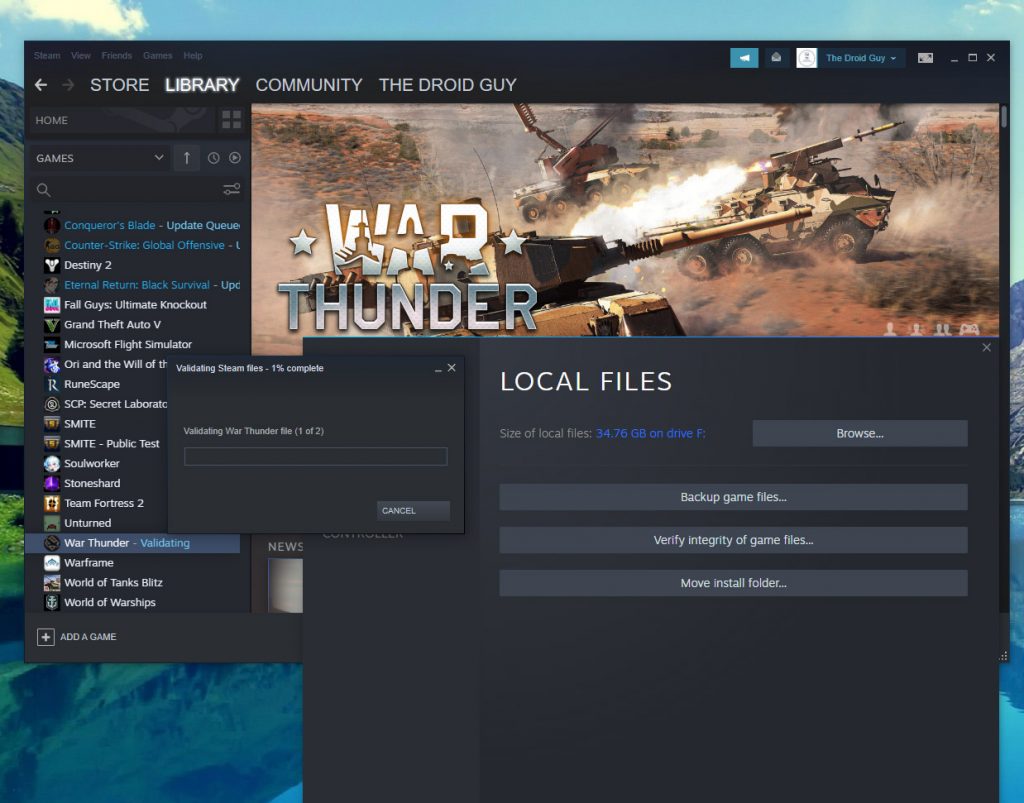Open the Steam menu
The height and width of the screenshot is (803, 1024).
click(47, 55)
